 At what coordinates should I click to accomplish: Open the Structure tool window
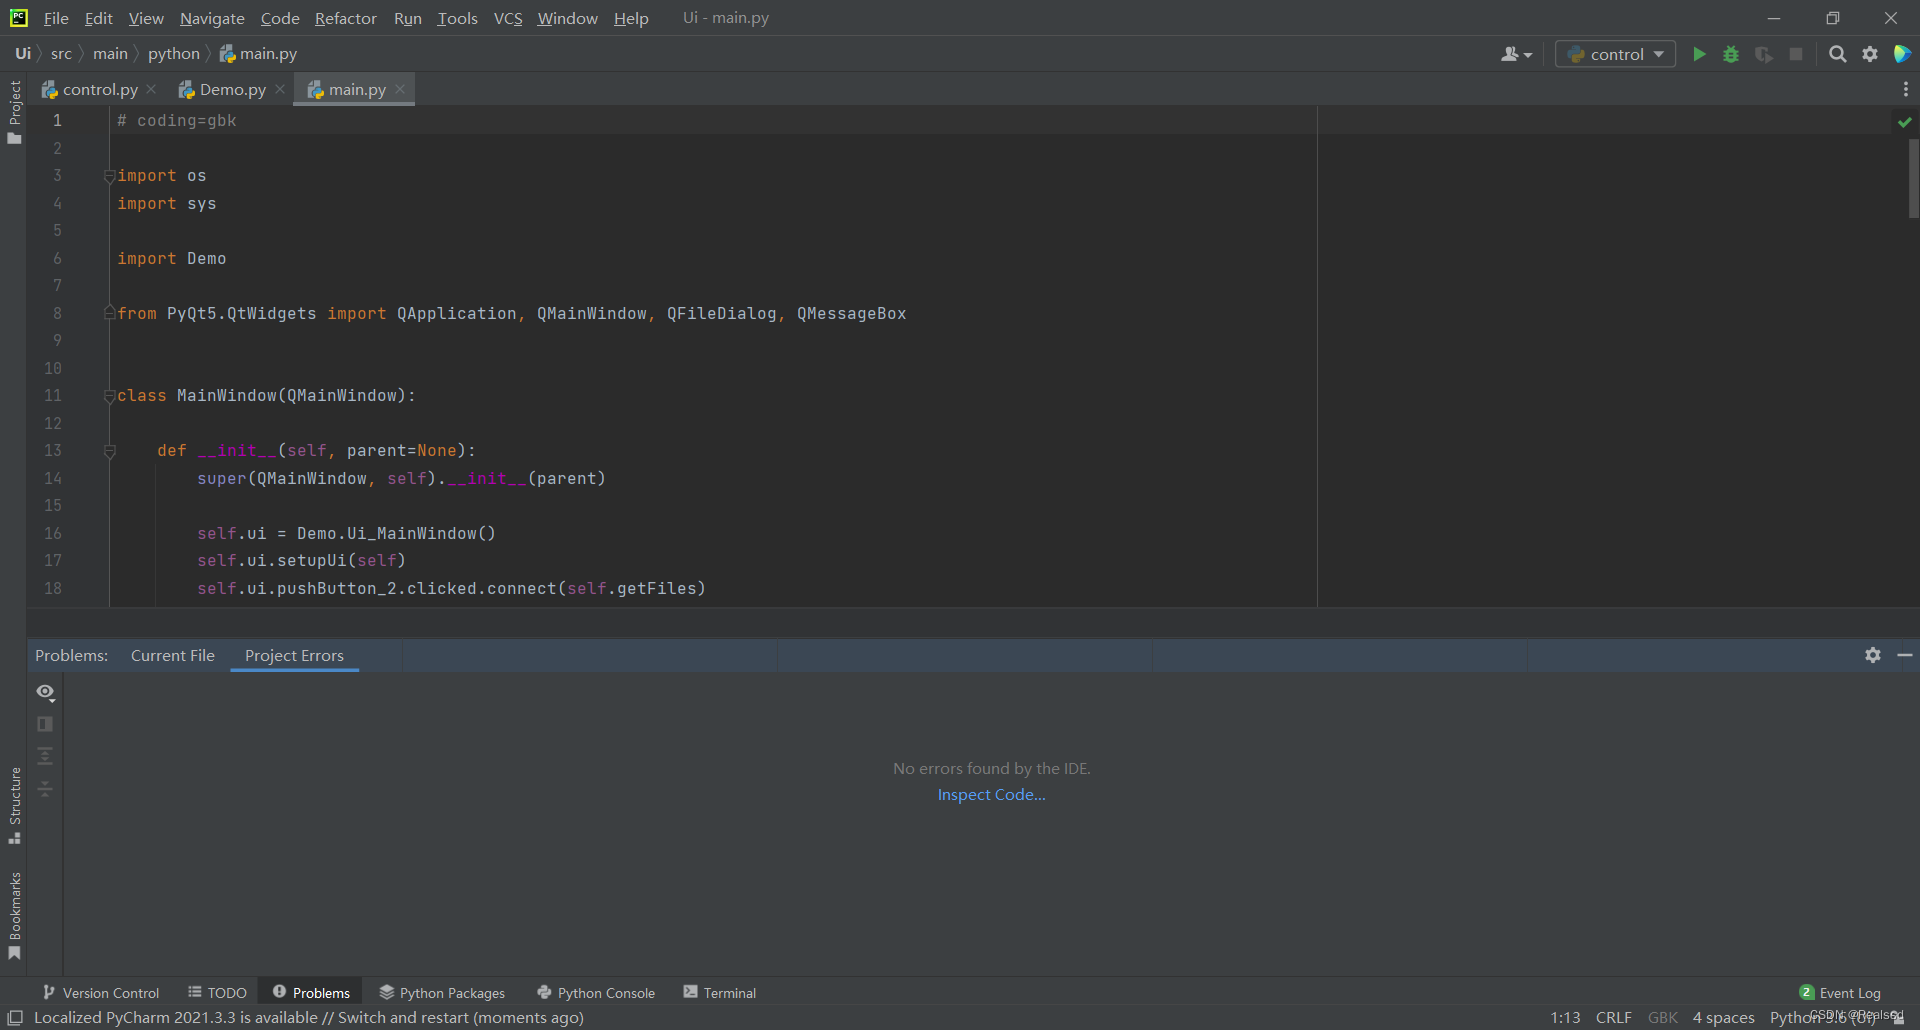[14, 806]
